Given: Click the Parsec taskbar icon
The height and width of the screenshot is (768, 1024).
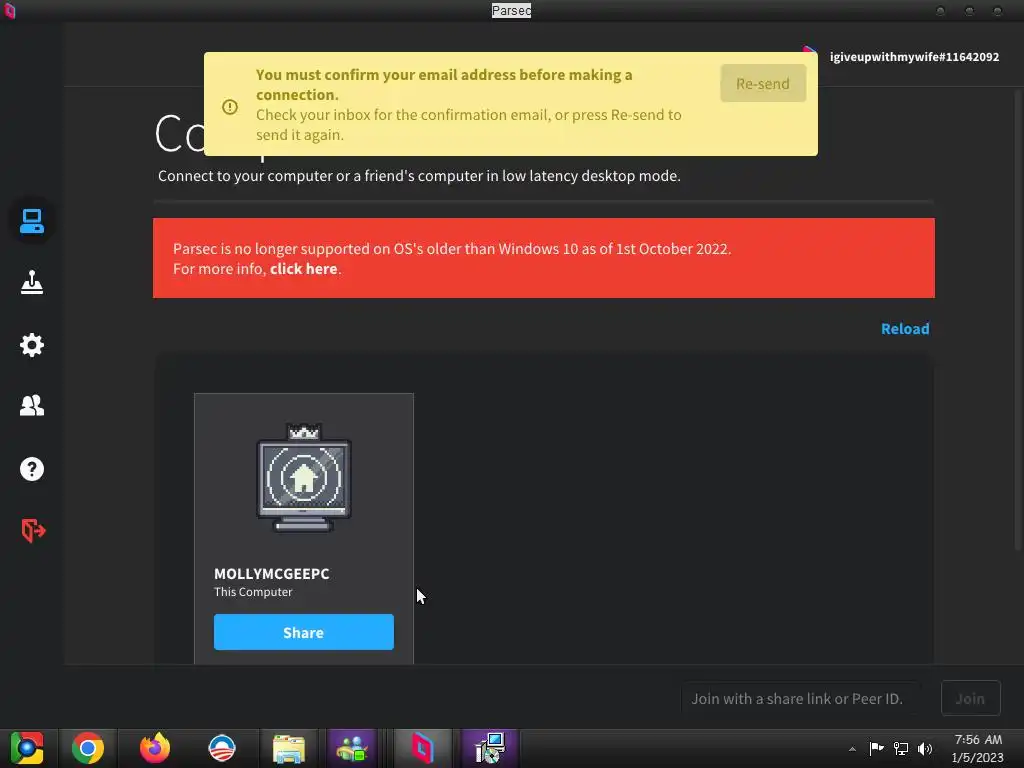Looking at the screenshot, I should [422, 748].
